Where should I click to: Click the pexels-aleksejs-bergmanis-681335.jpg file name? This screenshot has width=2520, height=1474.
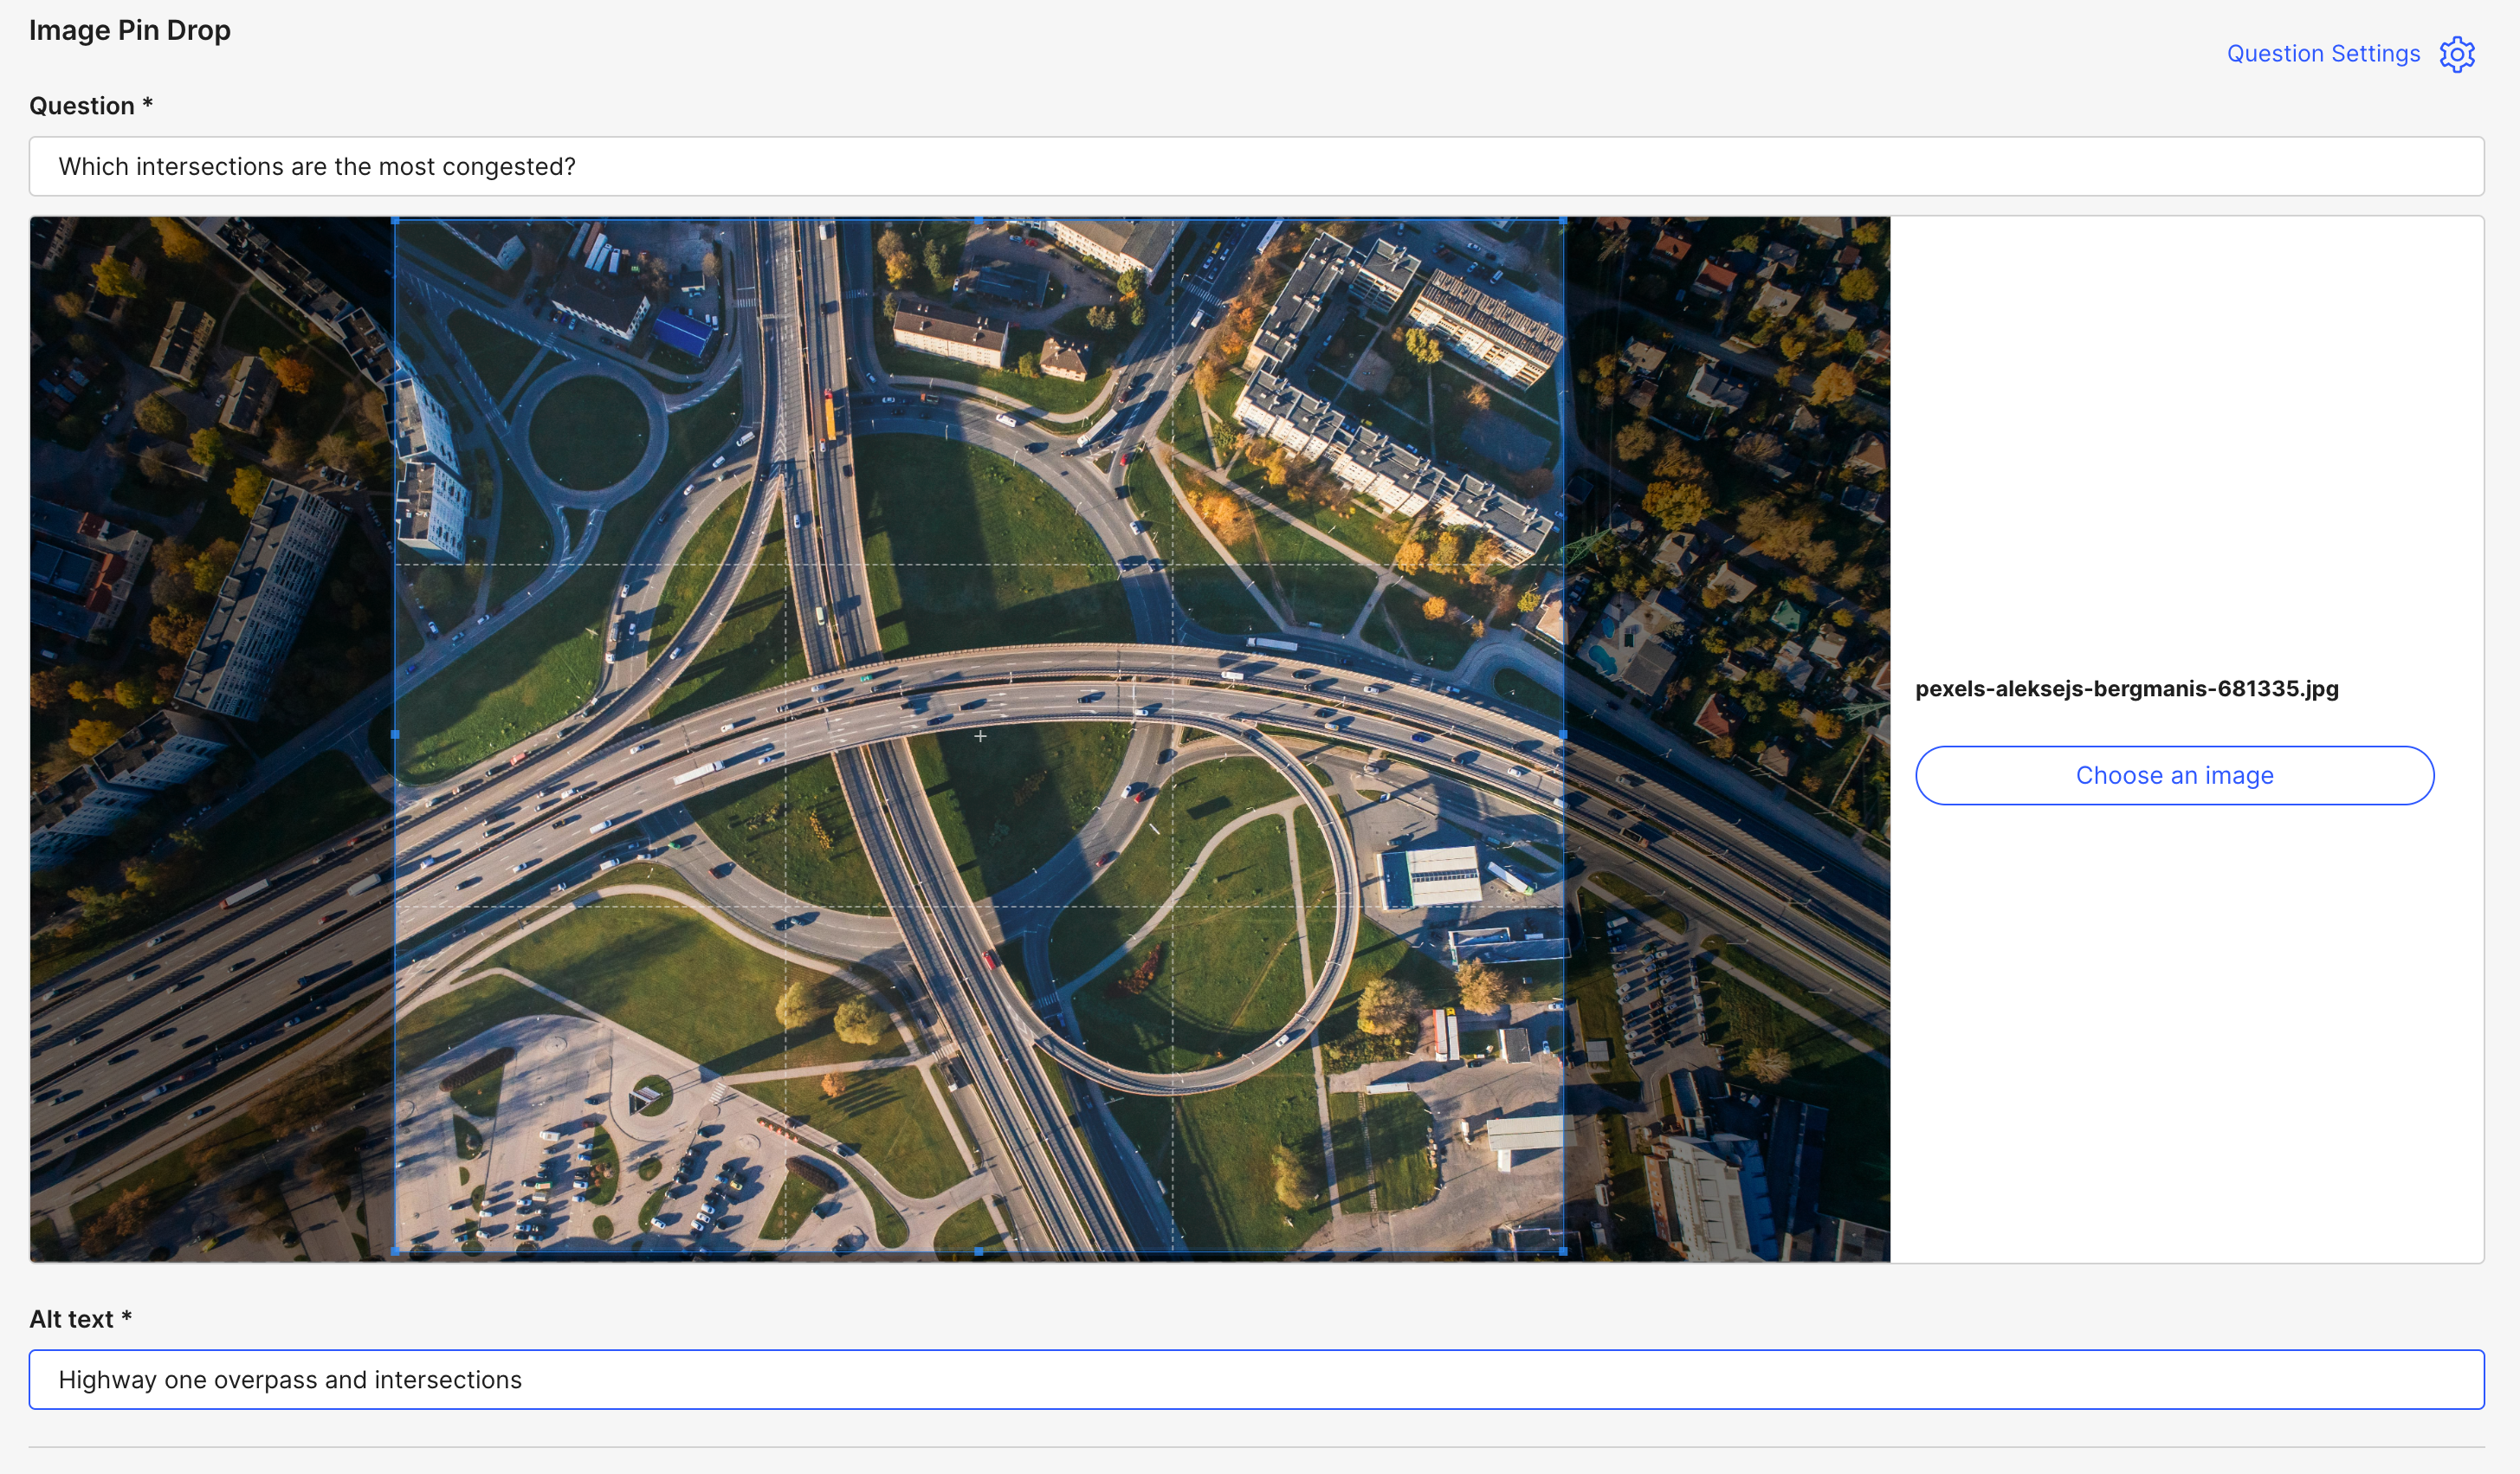(2126, 689)
